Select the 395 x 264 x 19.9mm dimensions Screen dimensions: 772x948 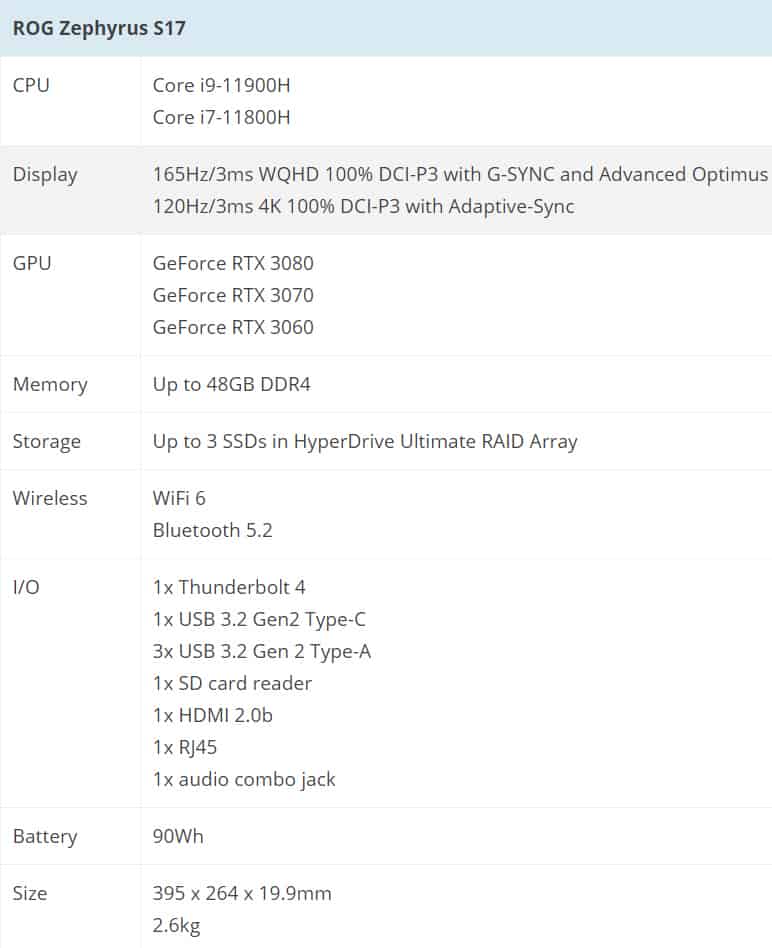pos(242,894)
